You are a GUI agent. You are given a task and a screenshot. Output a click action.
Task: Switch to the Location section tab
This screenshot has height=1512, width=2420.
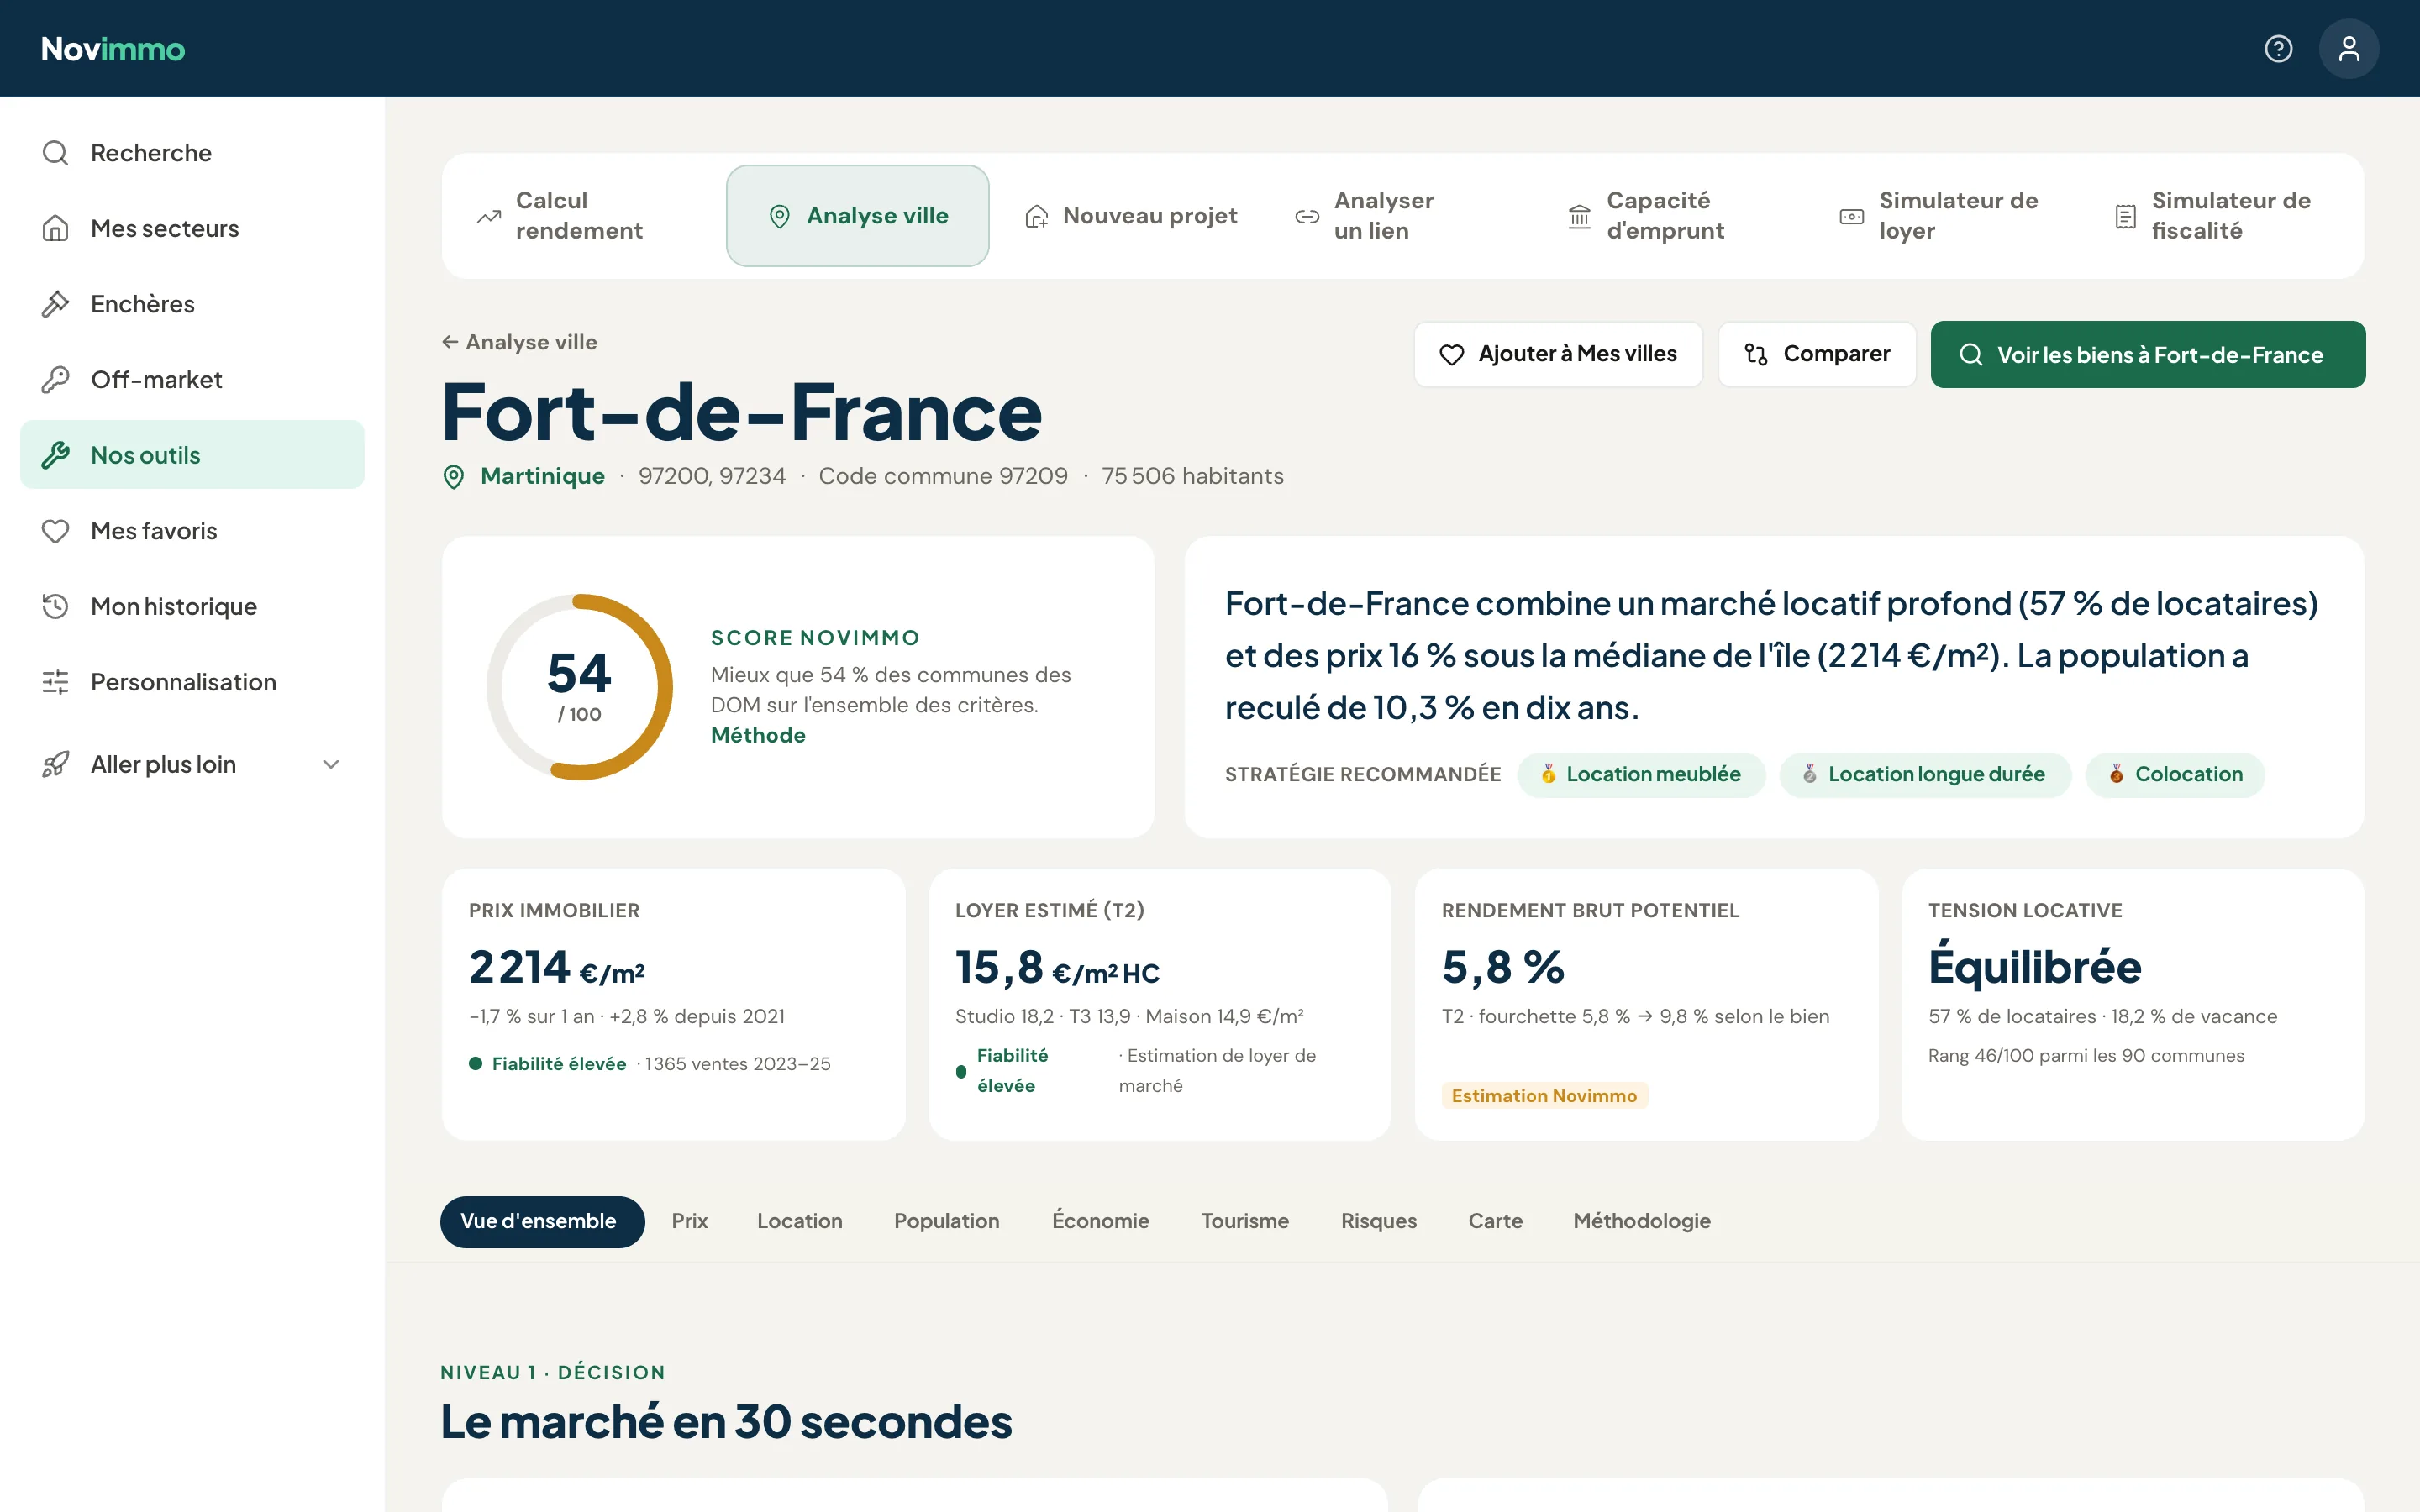click(x=799, y=1221)
